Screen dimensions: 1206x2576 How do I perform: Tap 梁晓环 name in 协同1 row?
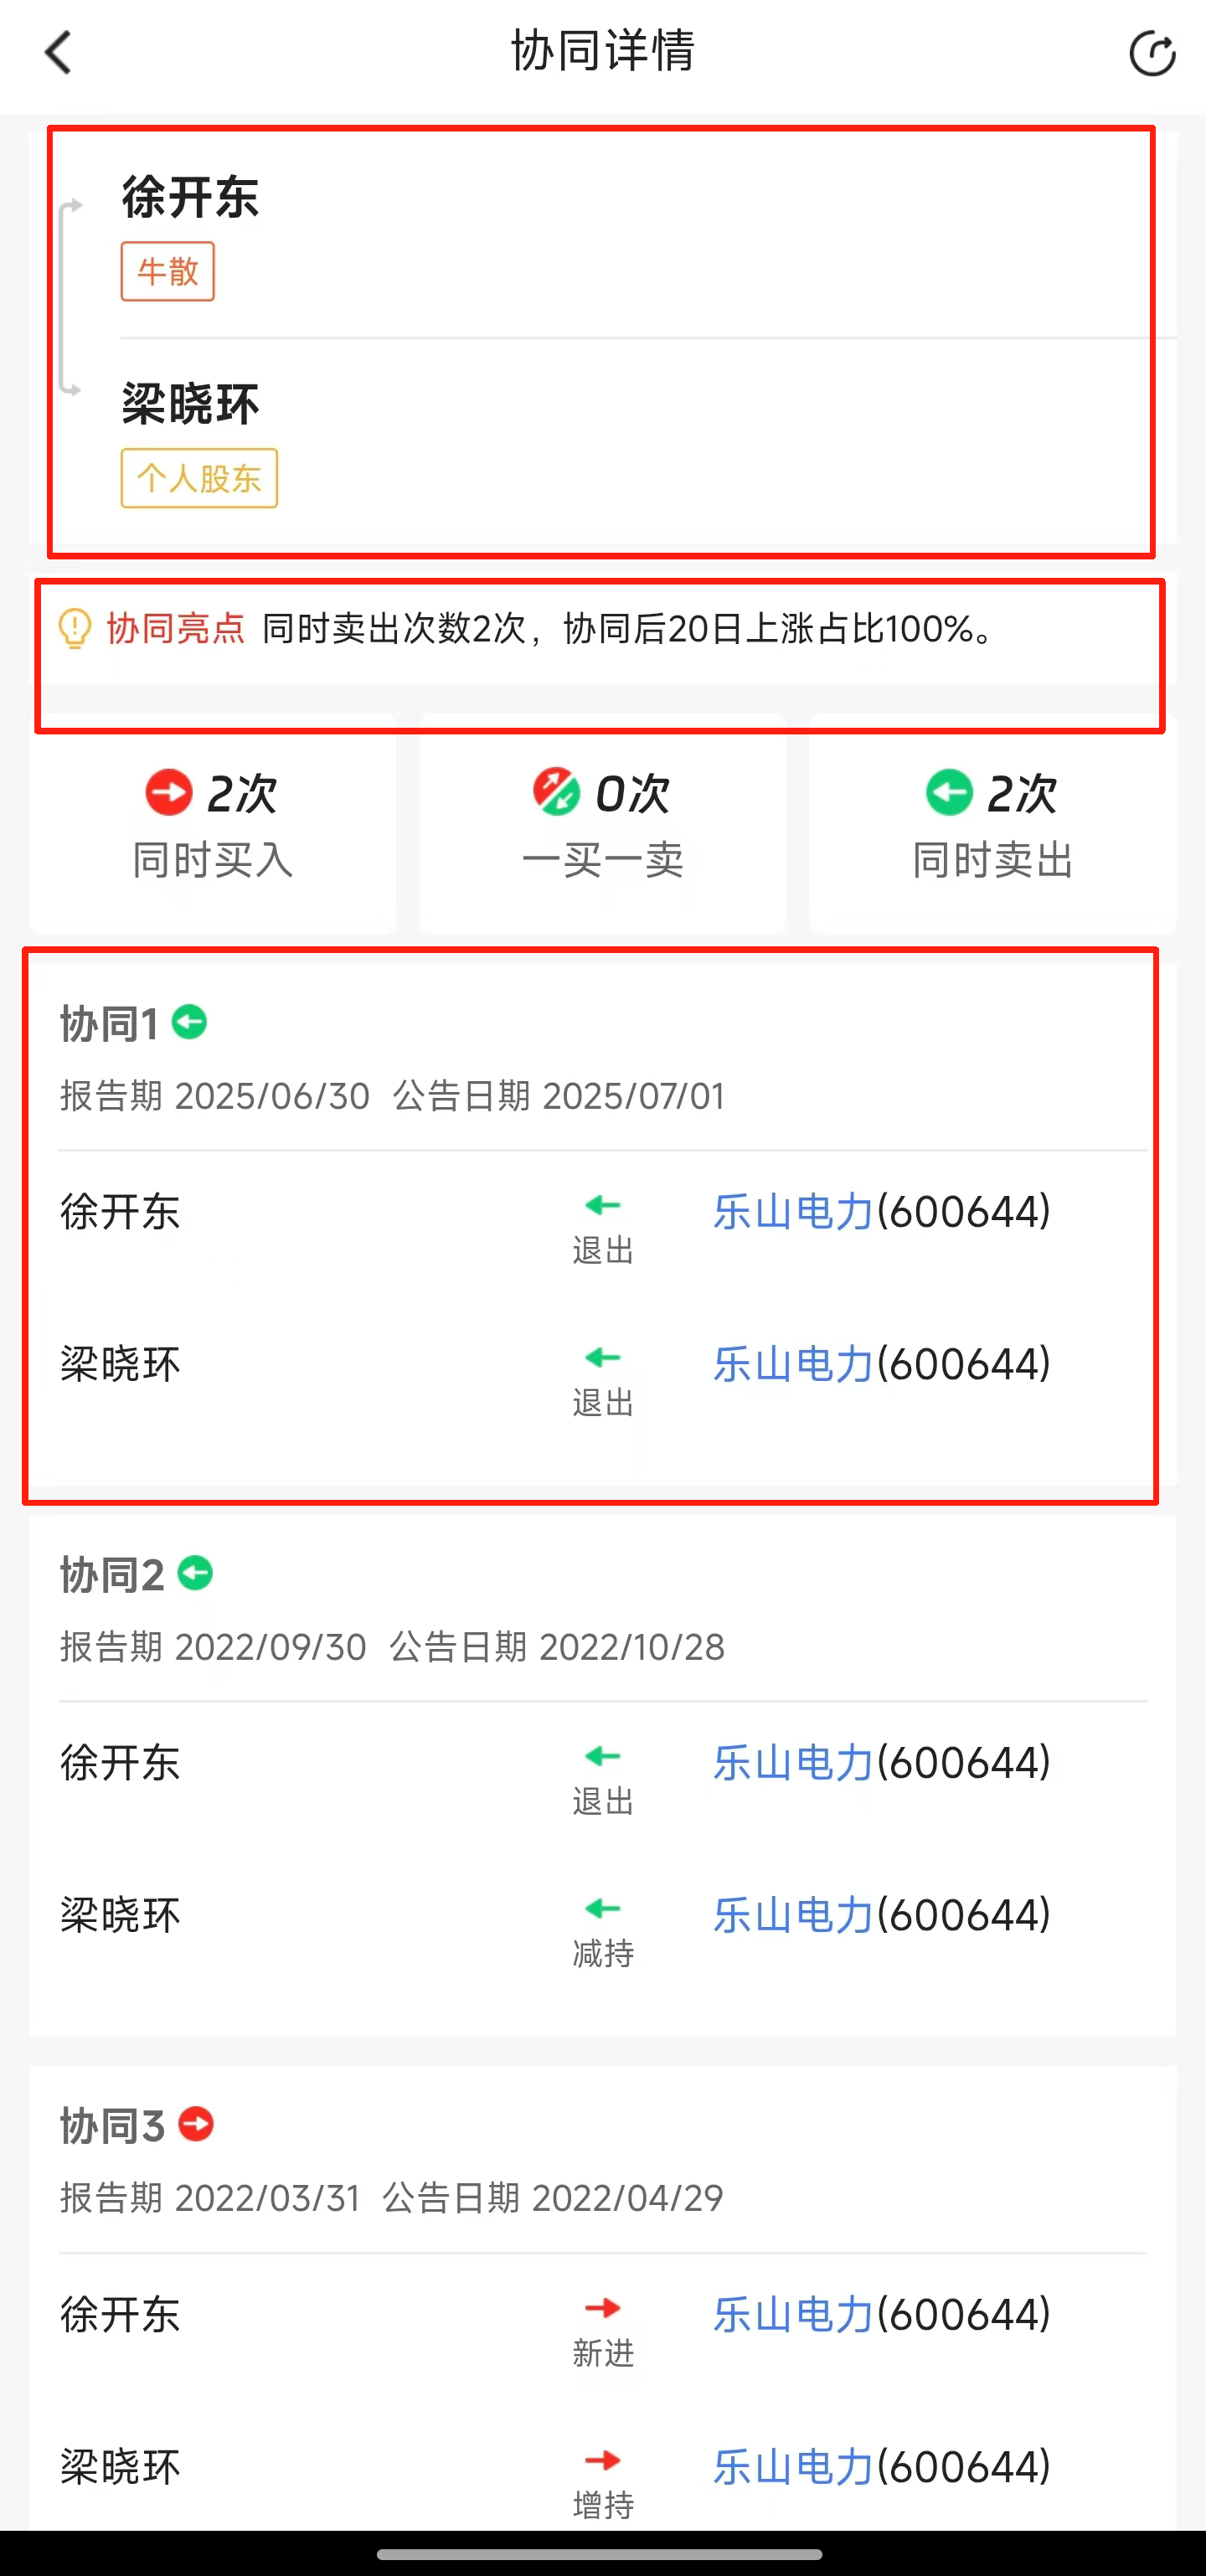[x=120, y=1364]
